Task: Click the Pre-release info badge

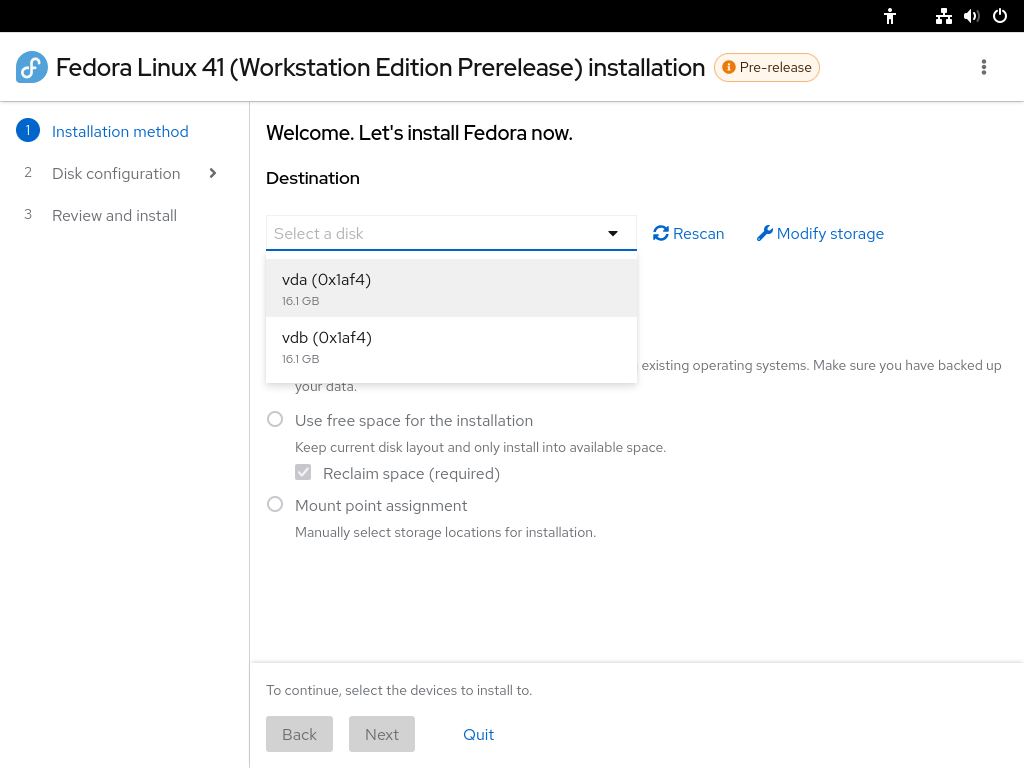Action: pos(767,67)
